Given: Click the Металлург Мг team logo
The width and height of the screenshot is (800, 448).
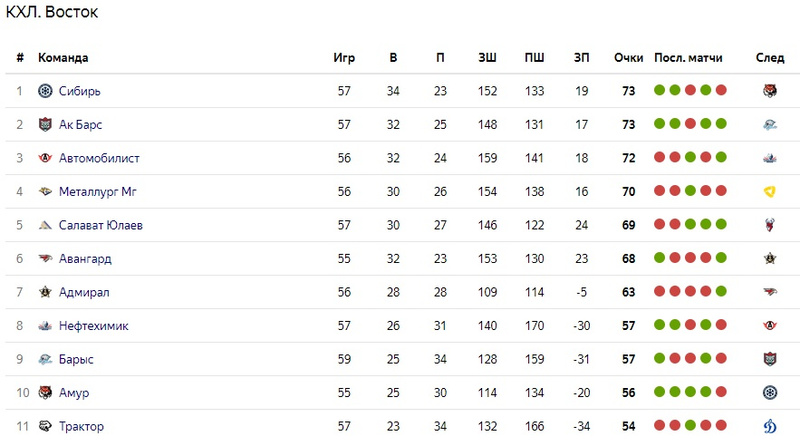Looking at the screenshot, I should pyautogui.click(x=45, y=192).
